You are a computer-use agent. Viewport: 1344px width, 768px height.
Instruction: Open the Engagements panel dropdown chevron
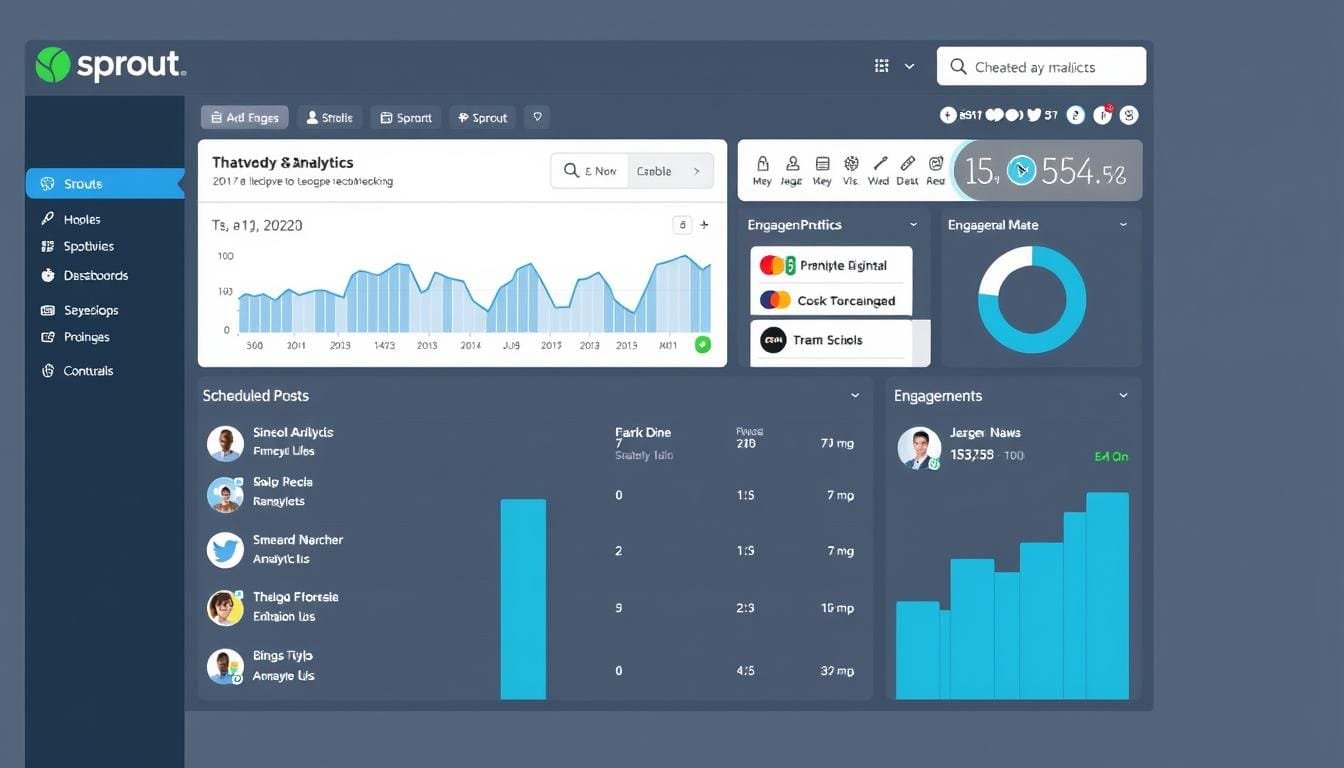(x=1123, y=396)
